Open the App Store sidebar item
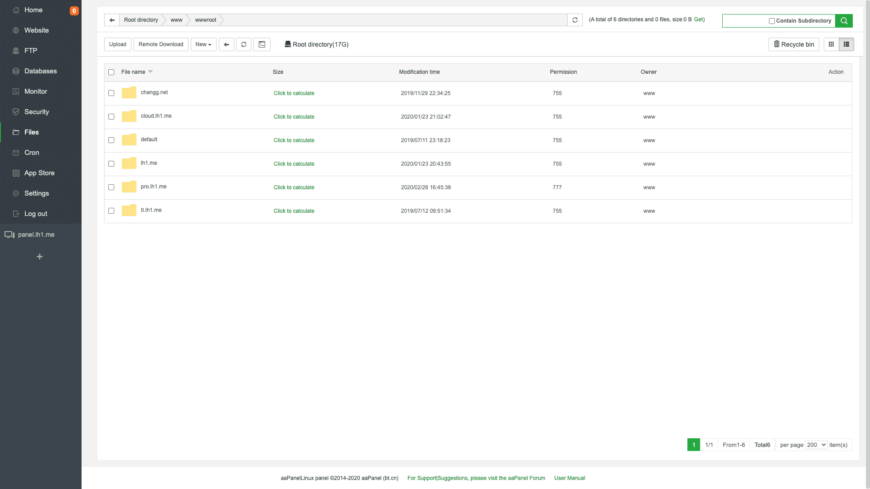The width and height of the screenshot is (870, 489). [40, 173]
